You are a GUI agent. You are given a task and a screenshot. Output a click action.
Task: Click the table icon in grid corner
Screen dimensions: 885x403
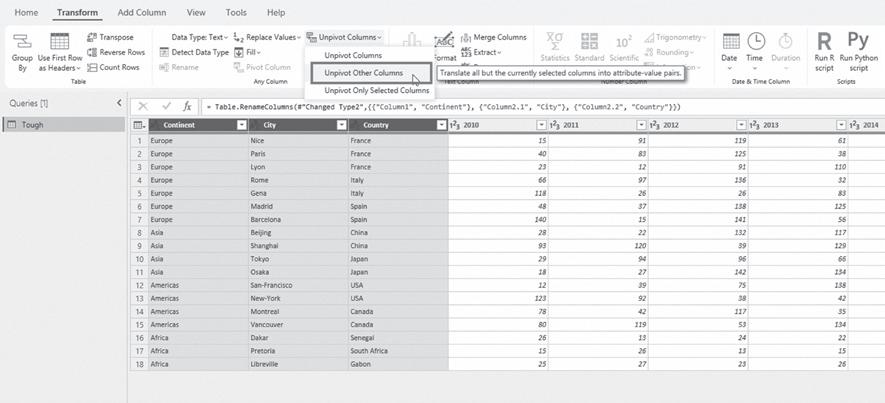coord(139,125)
